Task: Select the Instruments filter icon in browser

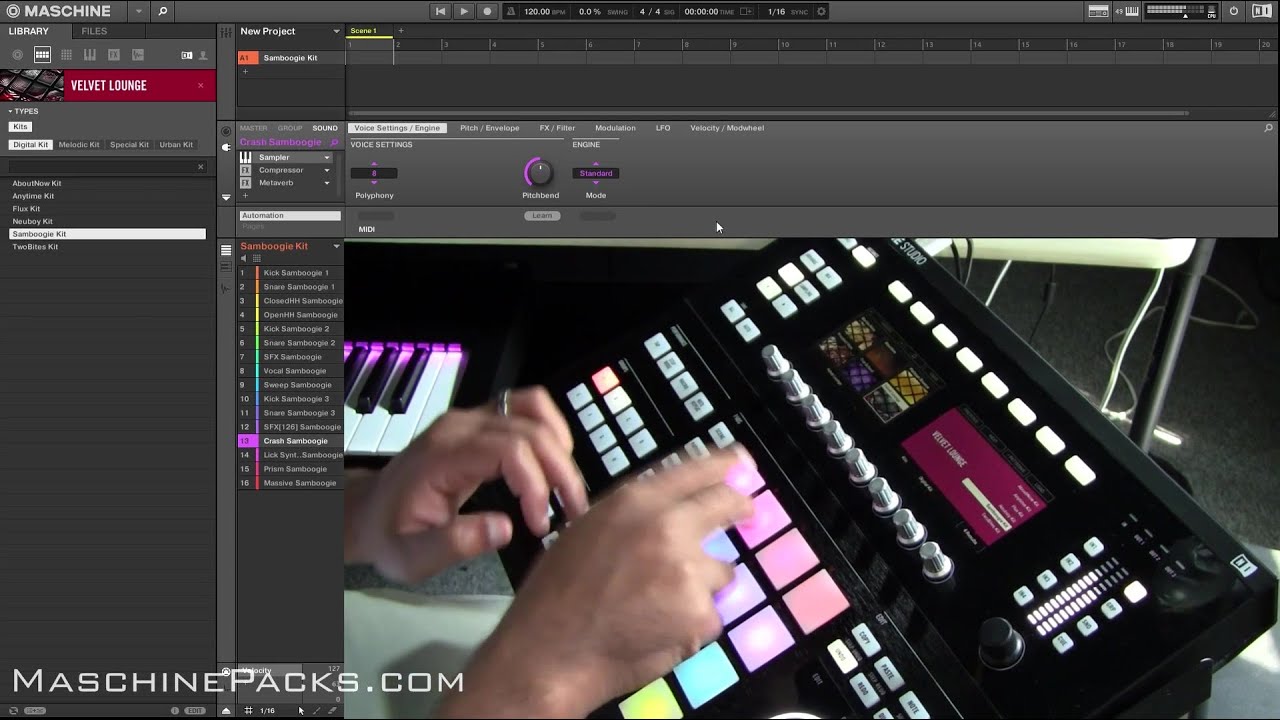Action: pyautogui.click(x=90, y=55)
